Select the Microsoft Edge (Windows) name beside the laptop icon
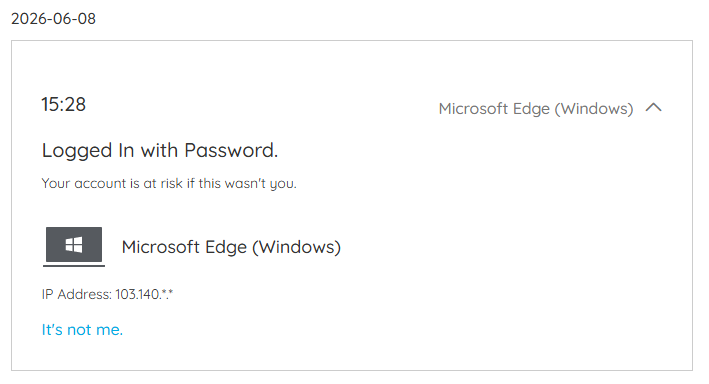Image resolution: width=709 pixels, height=384 pixels. (231, 247)
